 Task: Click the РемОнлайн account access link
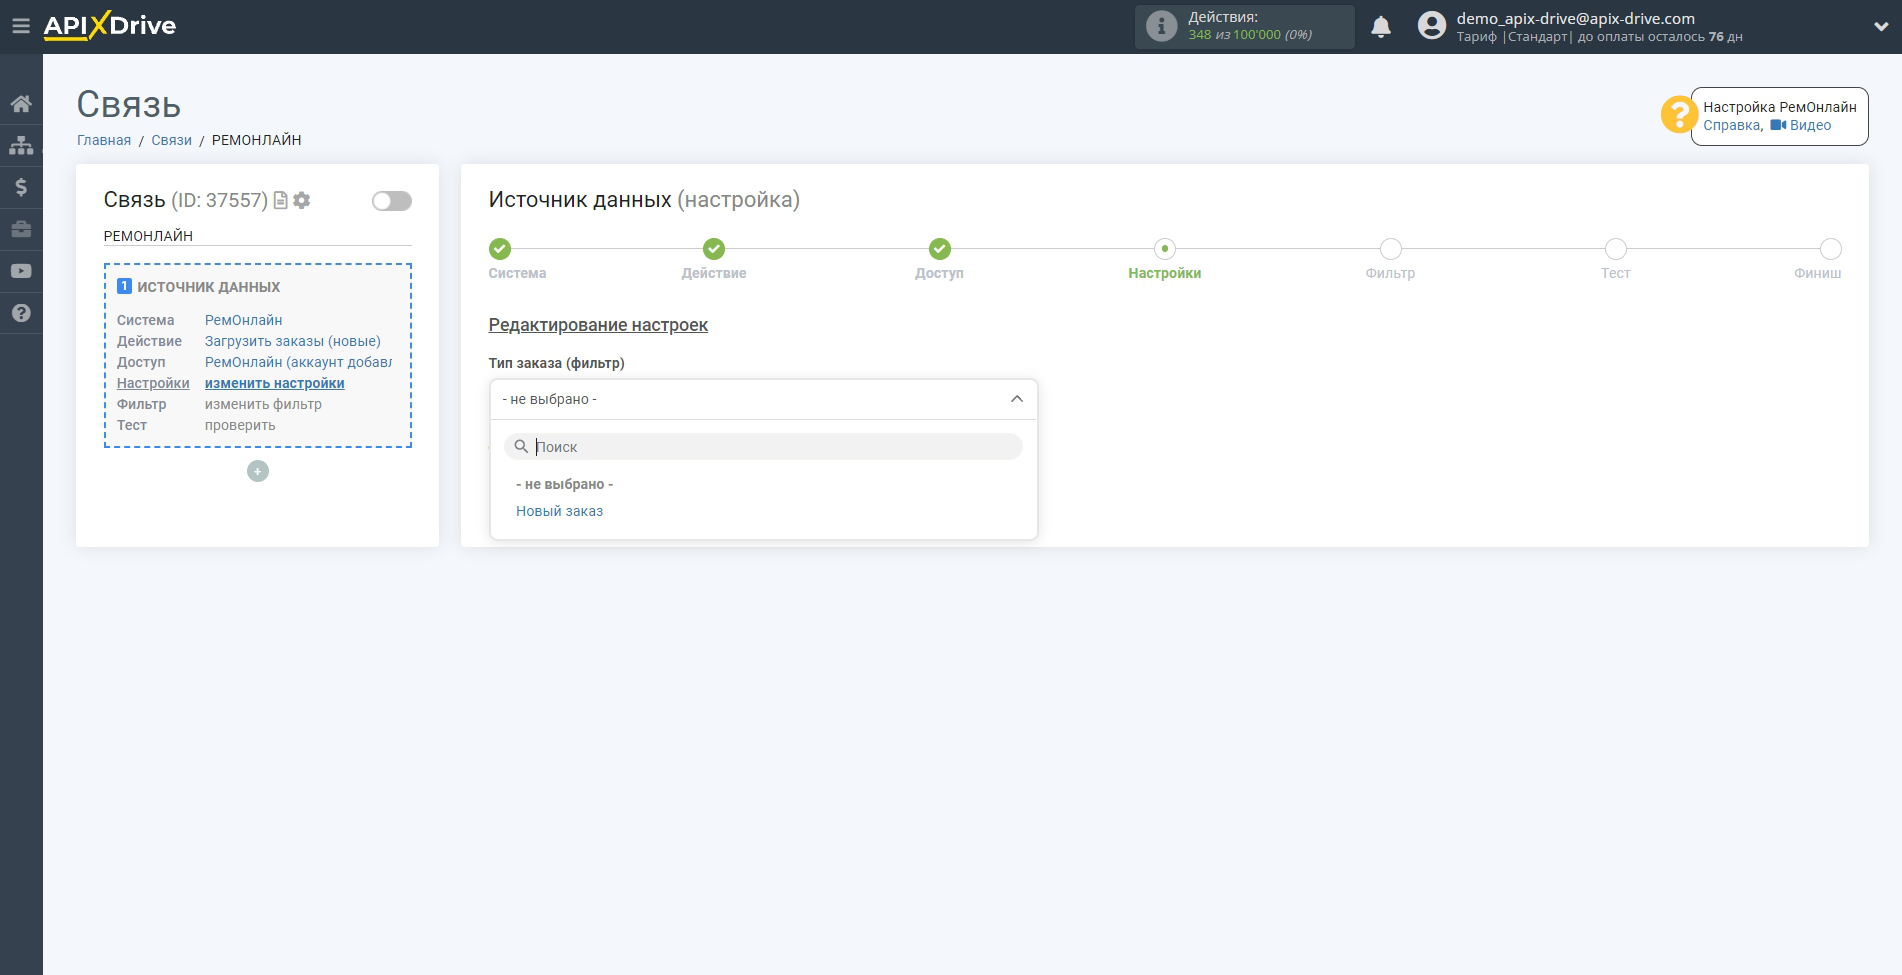298,362
